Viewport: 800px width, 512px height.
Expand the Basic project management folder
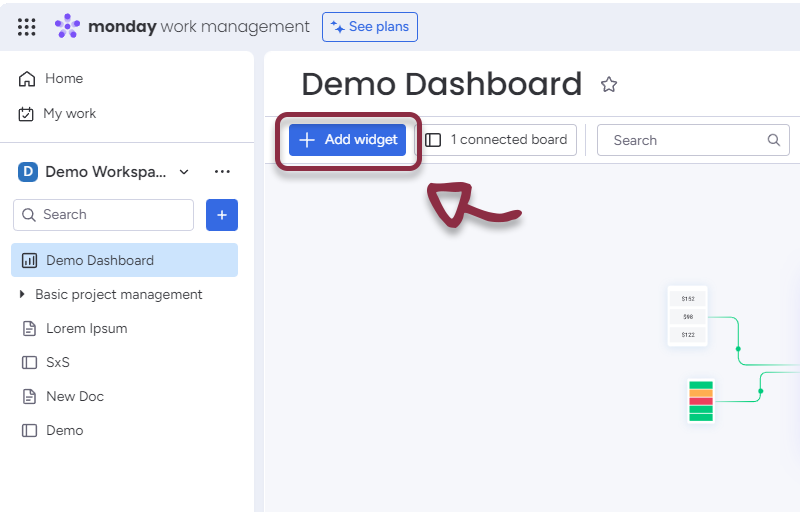click(x=23, y=294)
